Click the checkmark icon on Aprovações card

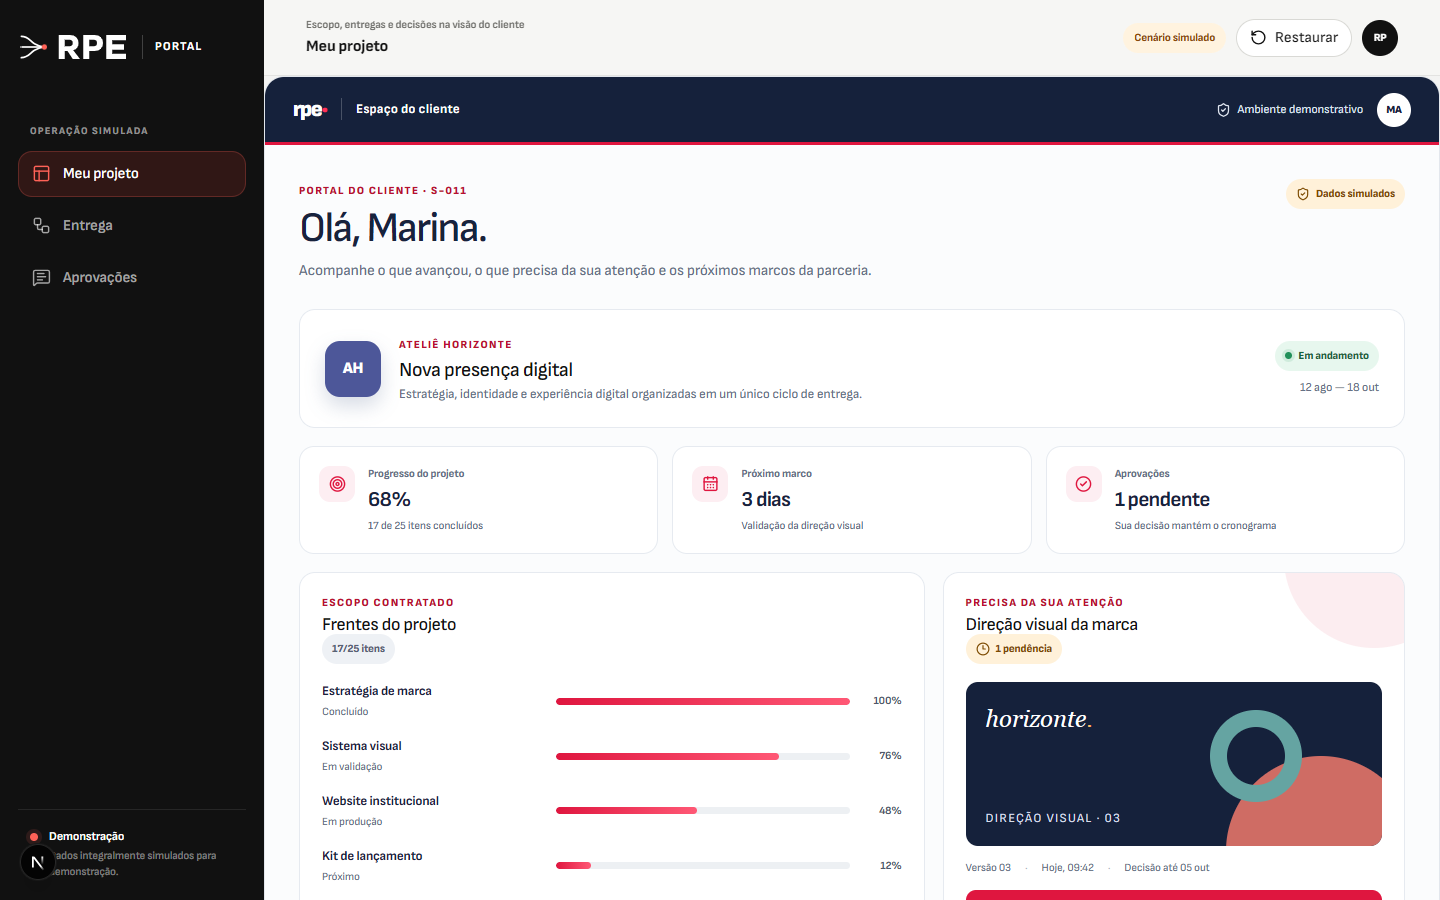tap(1083, 484)
